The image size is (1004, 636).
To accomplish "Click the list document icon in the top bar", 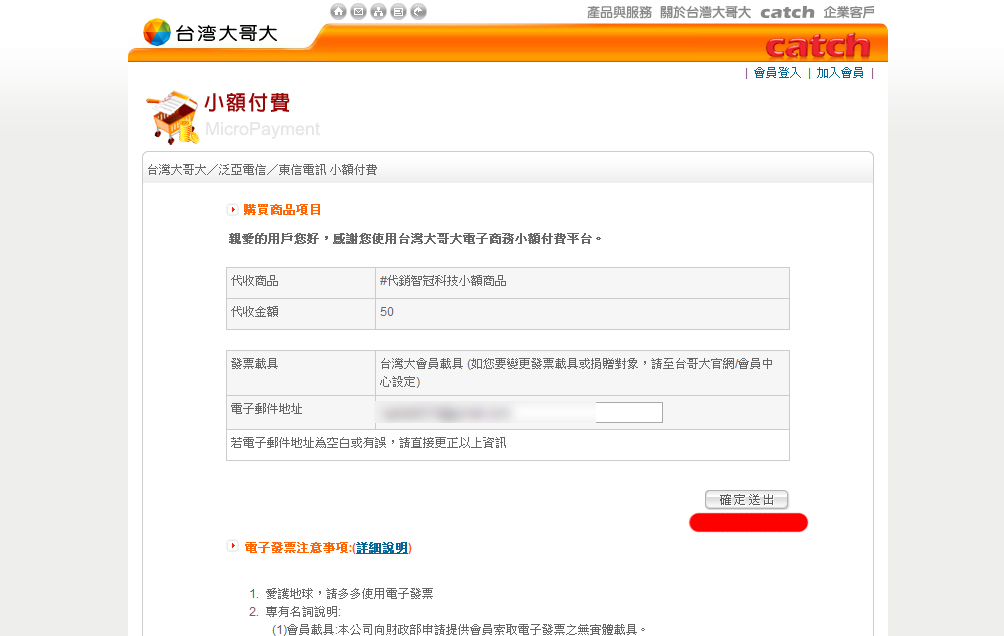I will click(x=398, y=12).
